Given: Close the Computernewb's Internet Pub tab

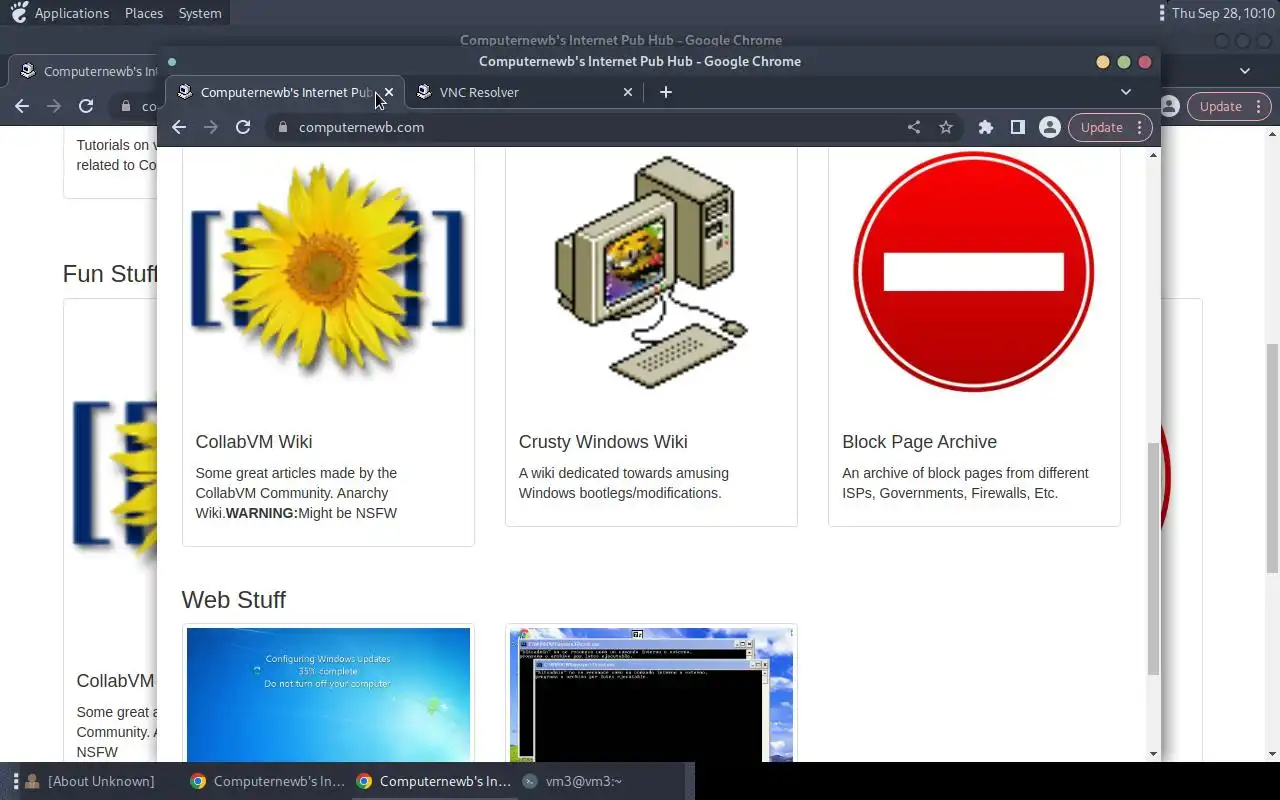Looking at the screenshot, I should [389, 92].
